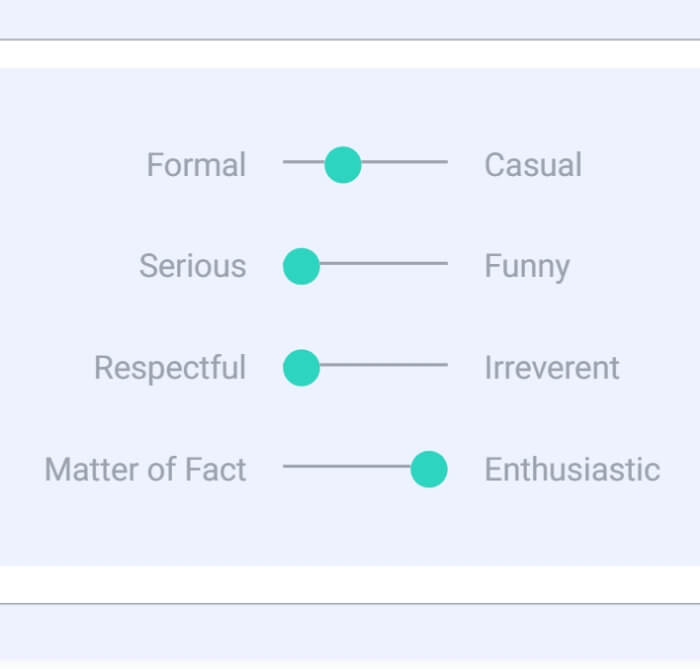Click the Serious to Funny slider handle
700x669 pixels.
click(301, 267)
